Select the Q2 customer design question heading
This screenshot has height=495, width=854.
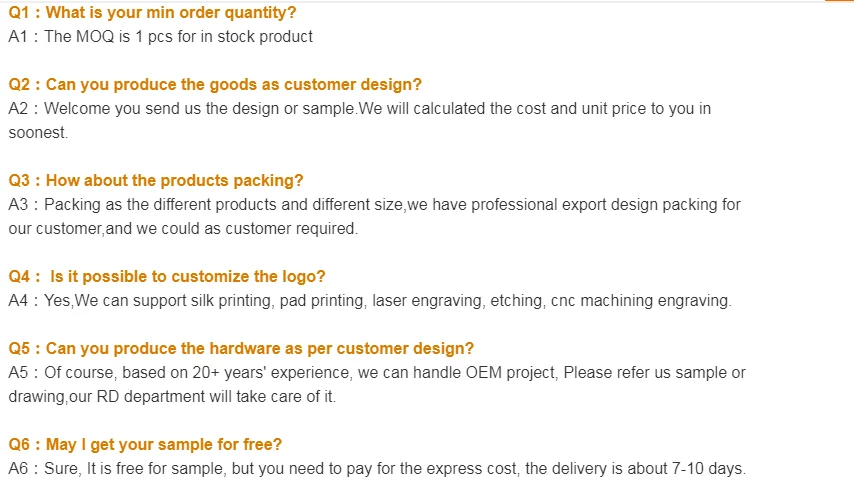pos(215,84)
